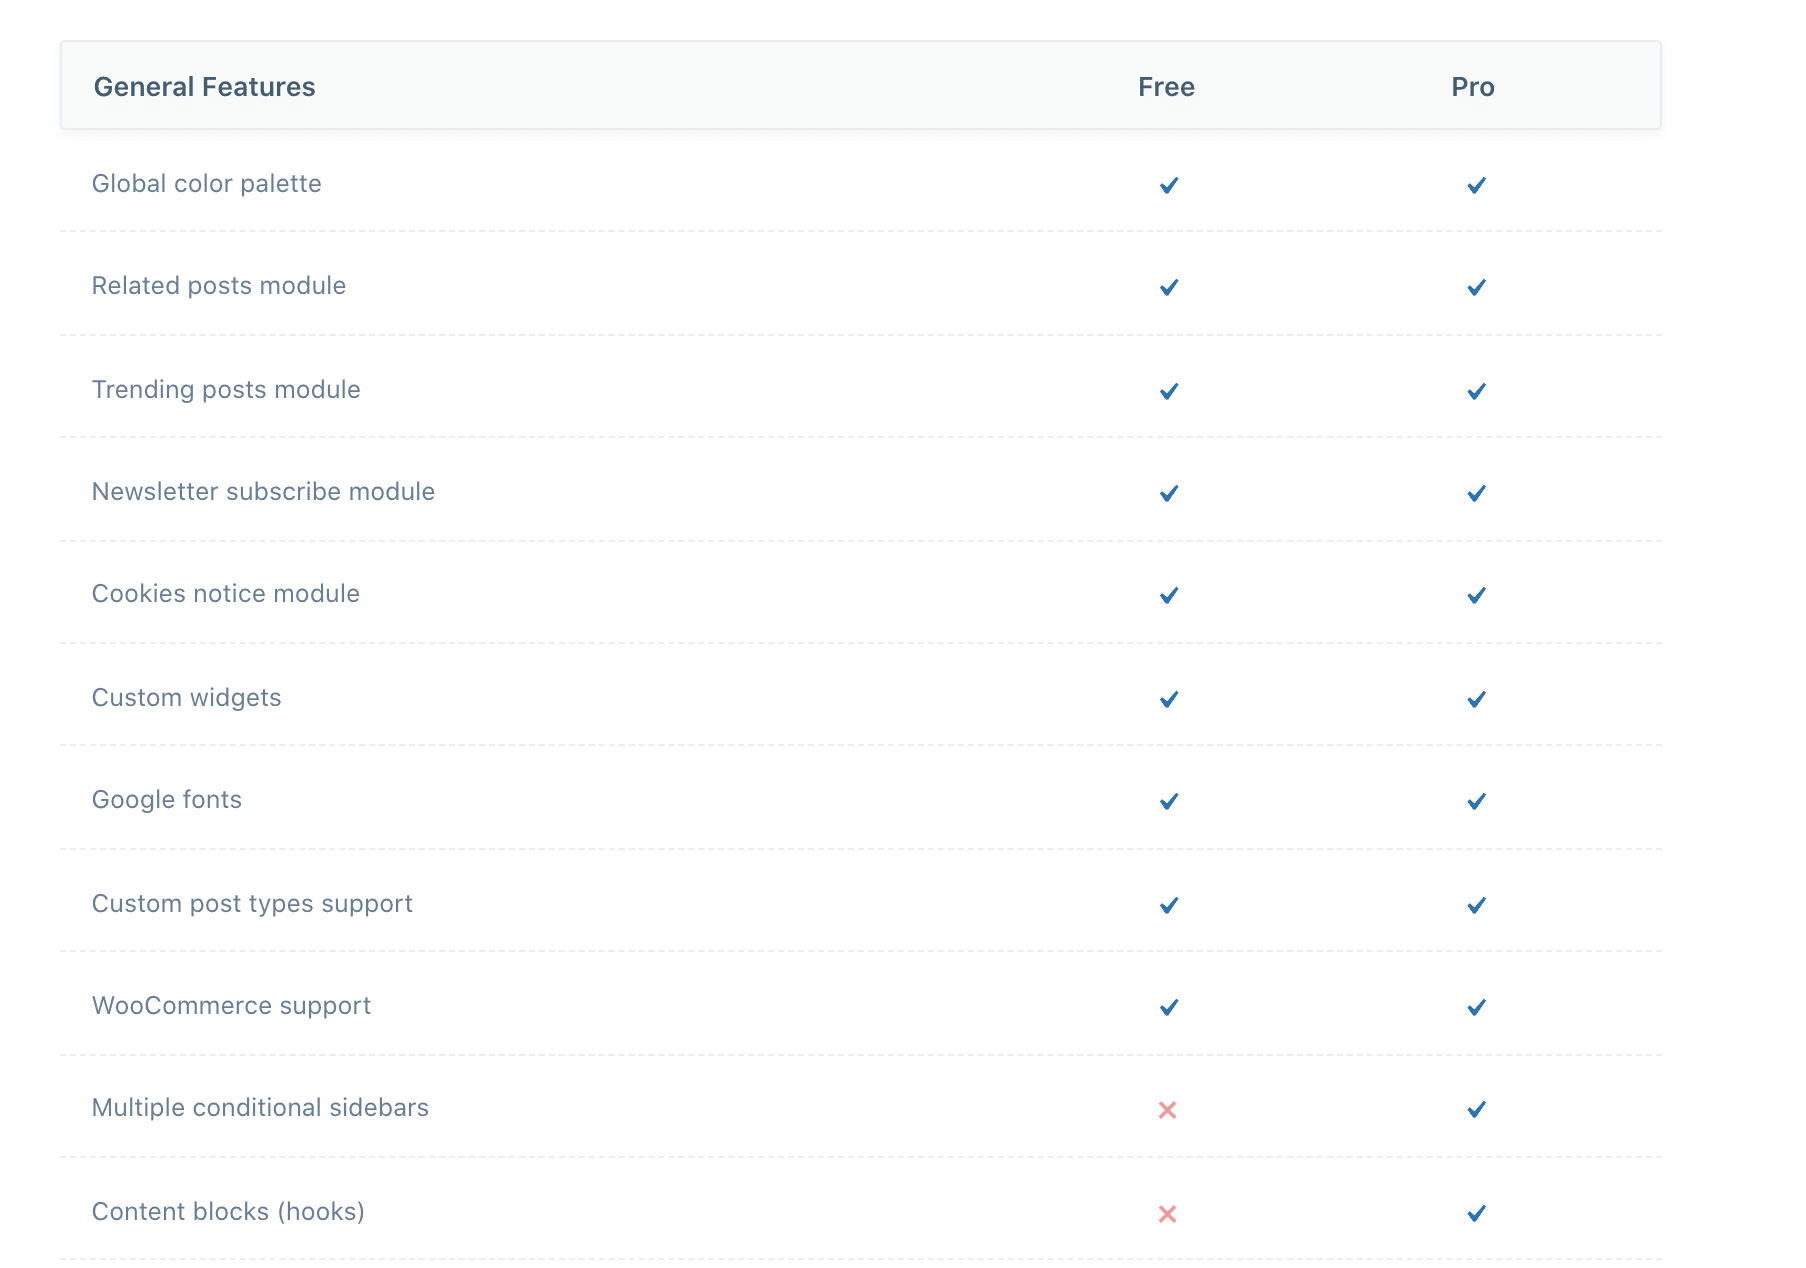
Task: Select the Free column header
Action: (1166, 87)
